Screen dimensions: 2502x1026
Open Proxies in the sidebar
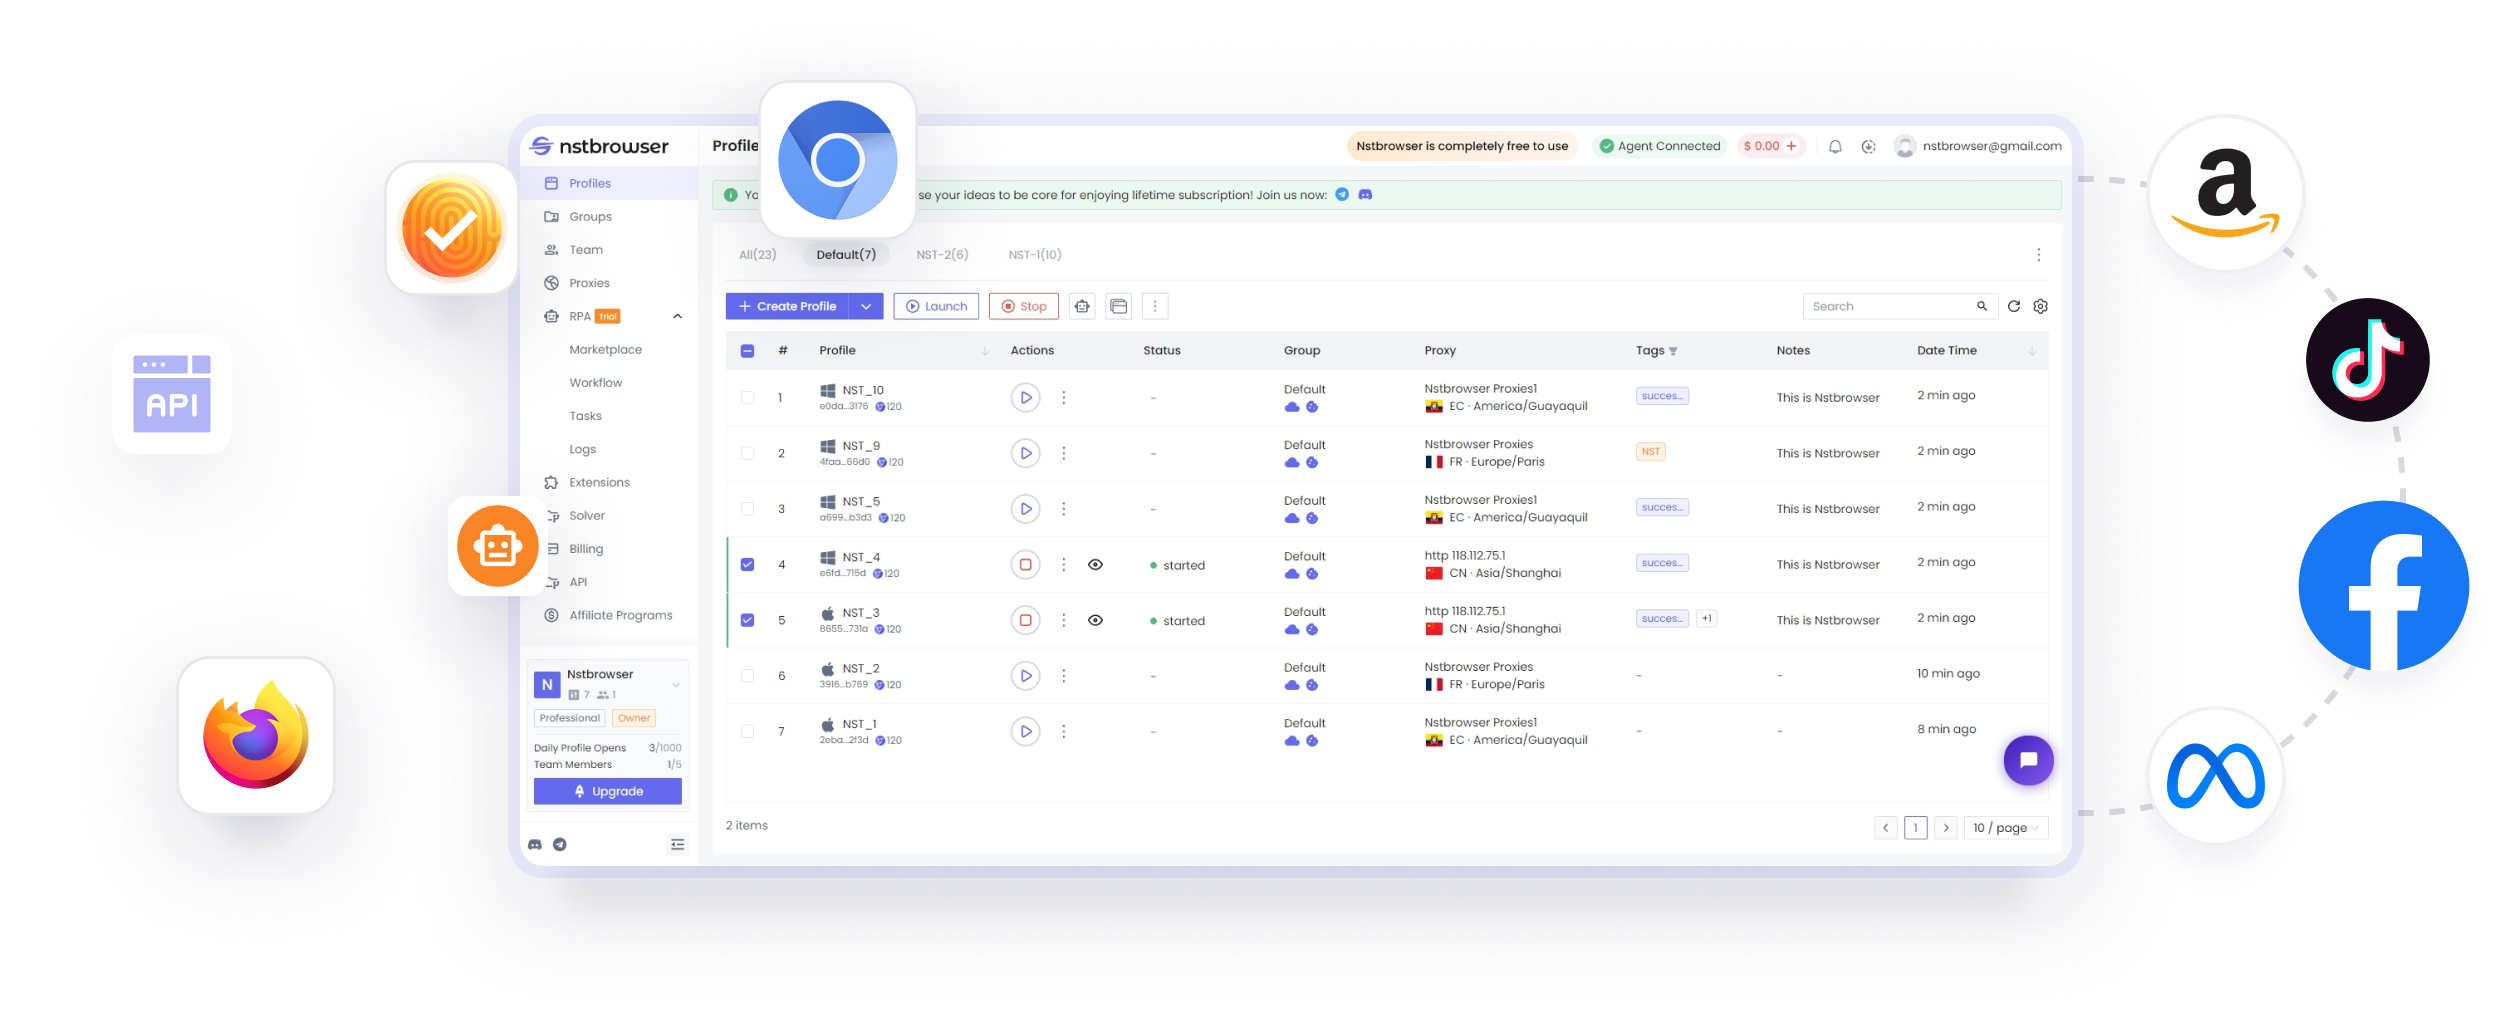click(589, 283)
